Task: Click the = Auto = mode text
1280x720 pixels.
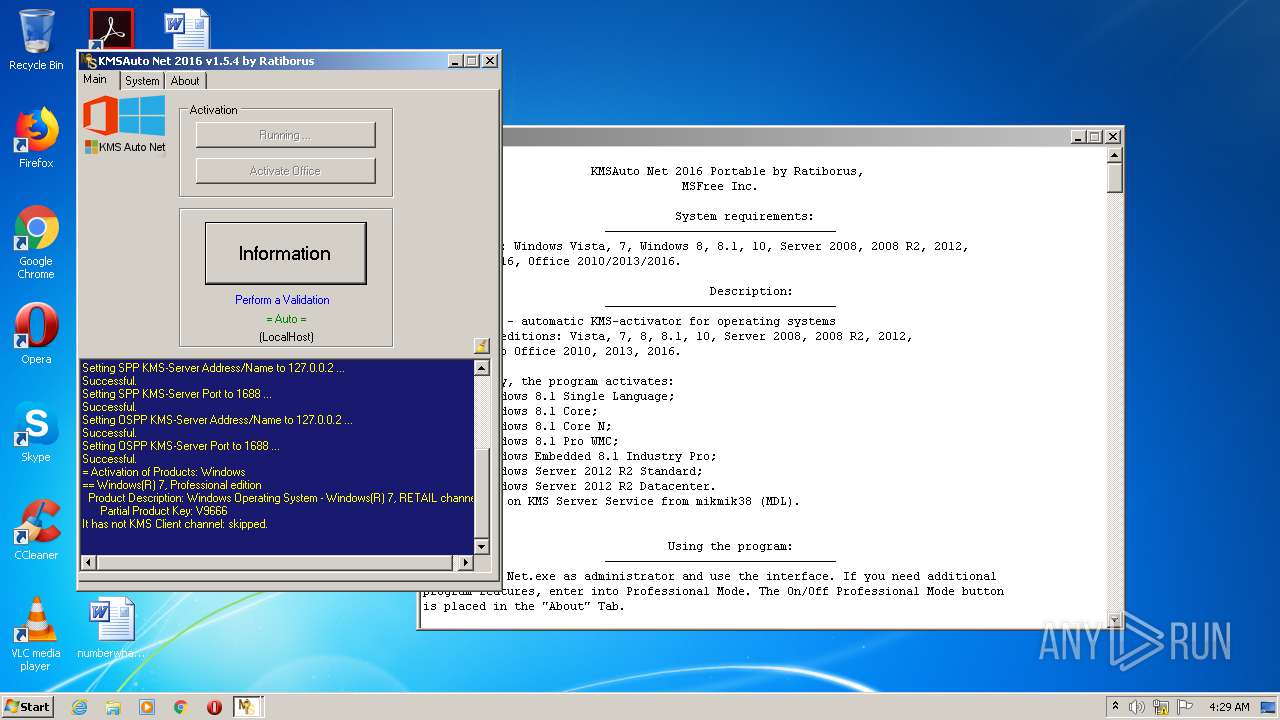Action: coord(286,319)
